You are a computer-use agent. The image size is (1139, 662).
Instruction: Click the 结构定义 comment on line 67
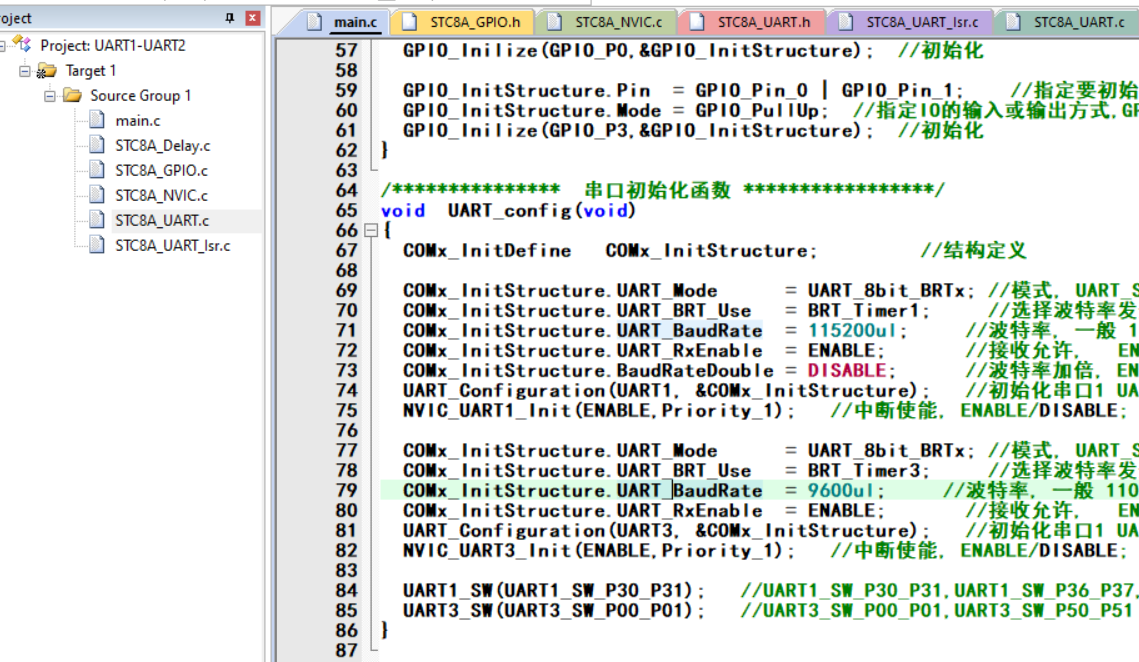coord(984,251)
